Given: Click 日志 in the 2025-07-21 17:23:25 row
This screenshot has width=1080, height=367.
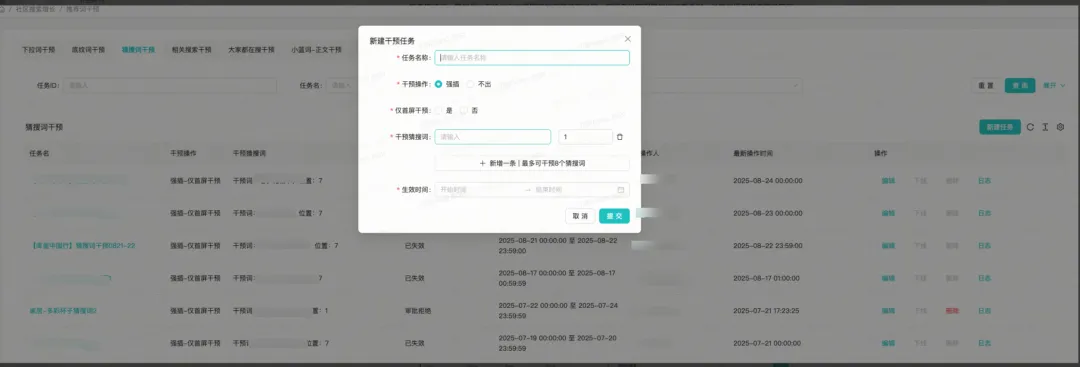Looking at the screenshot, I should coord(984,311).
